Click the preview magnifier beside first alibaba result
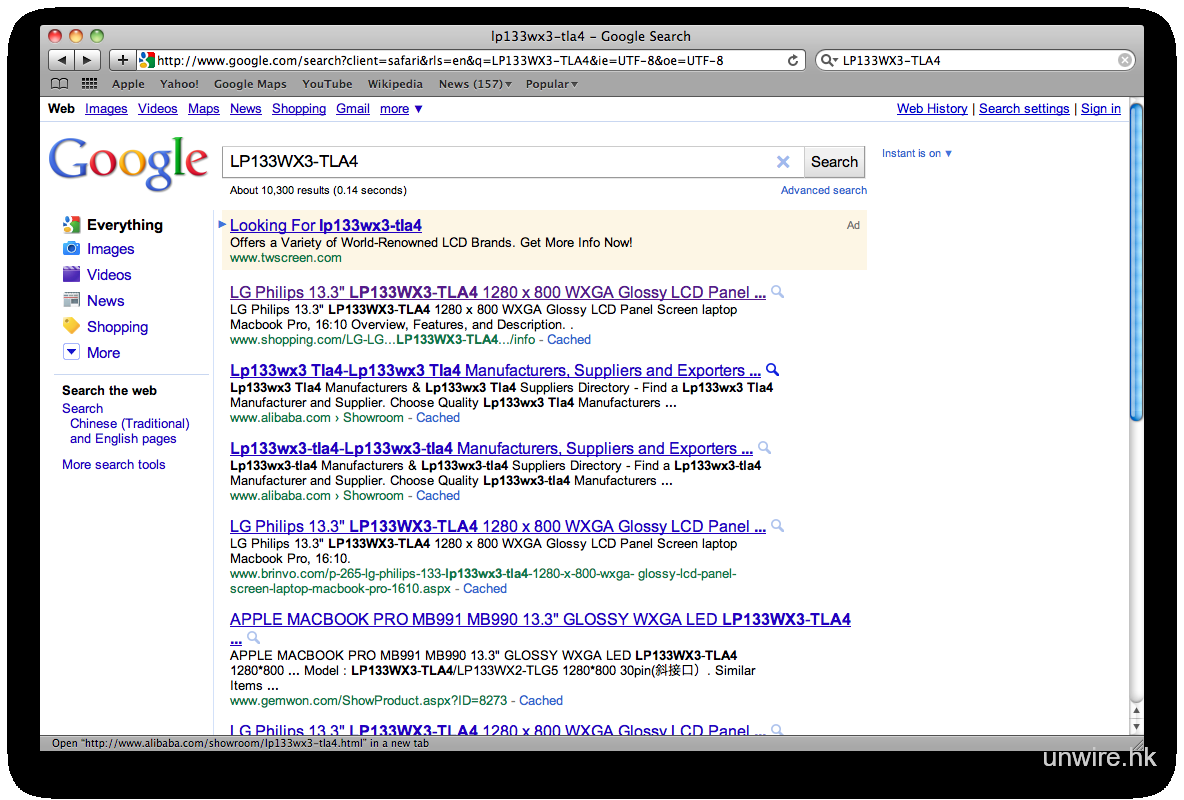 (772, 370)
